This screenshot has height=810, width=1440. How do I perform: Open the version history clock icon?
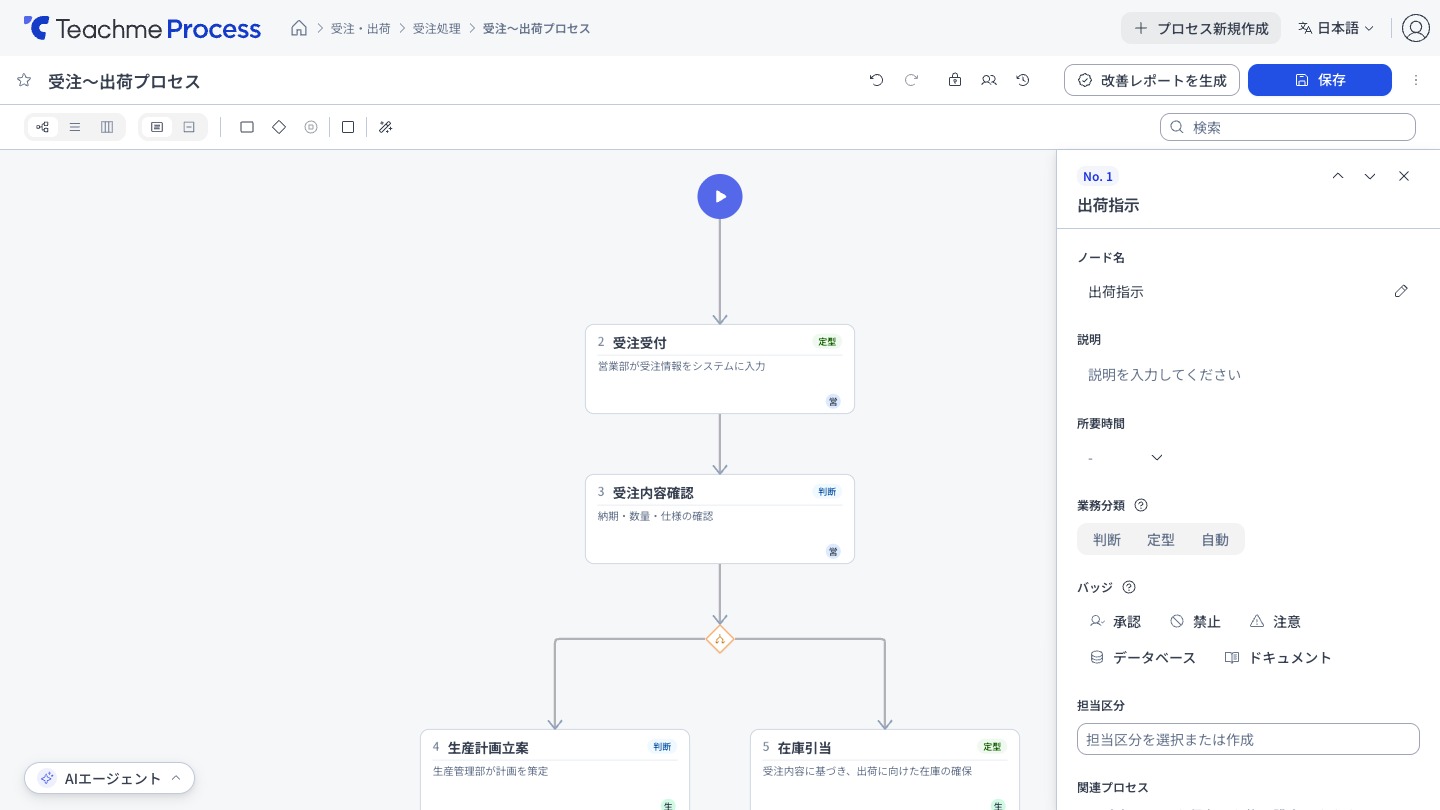1023,80
